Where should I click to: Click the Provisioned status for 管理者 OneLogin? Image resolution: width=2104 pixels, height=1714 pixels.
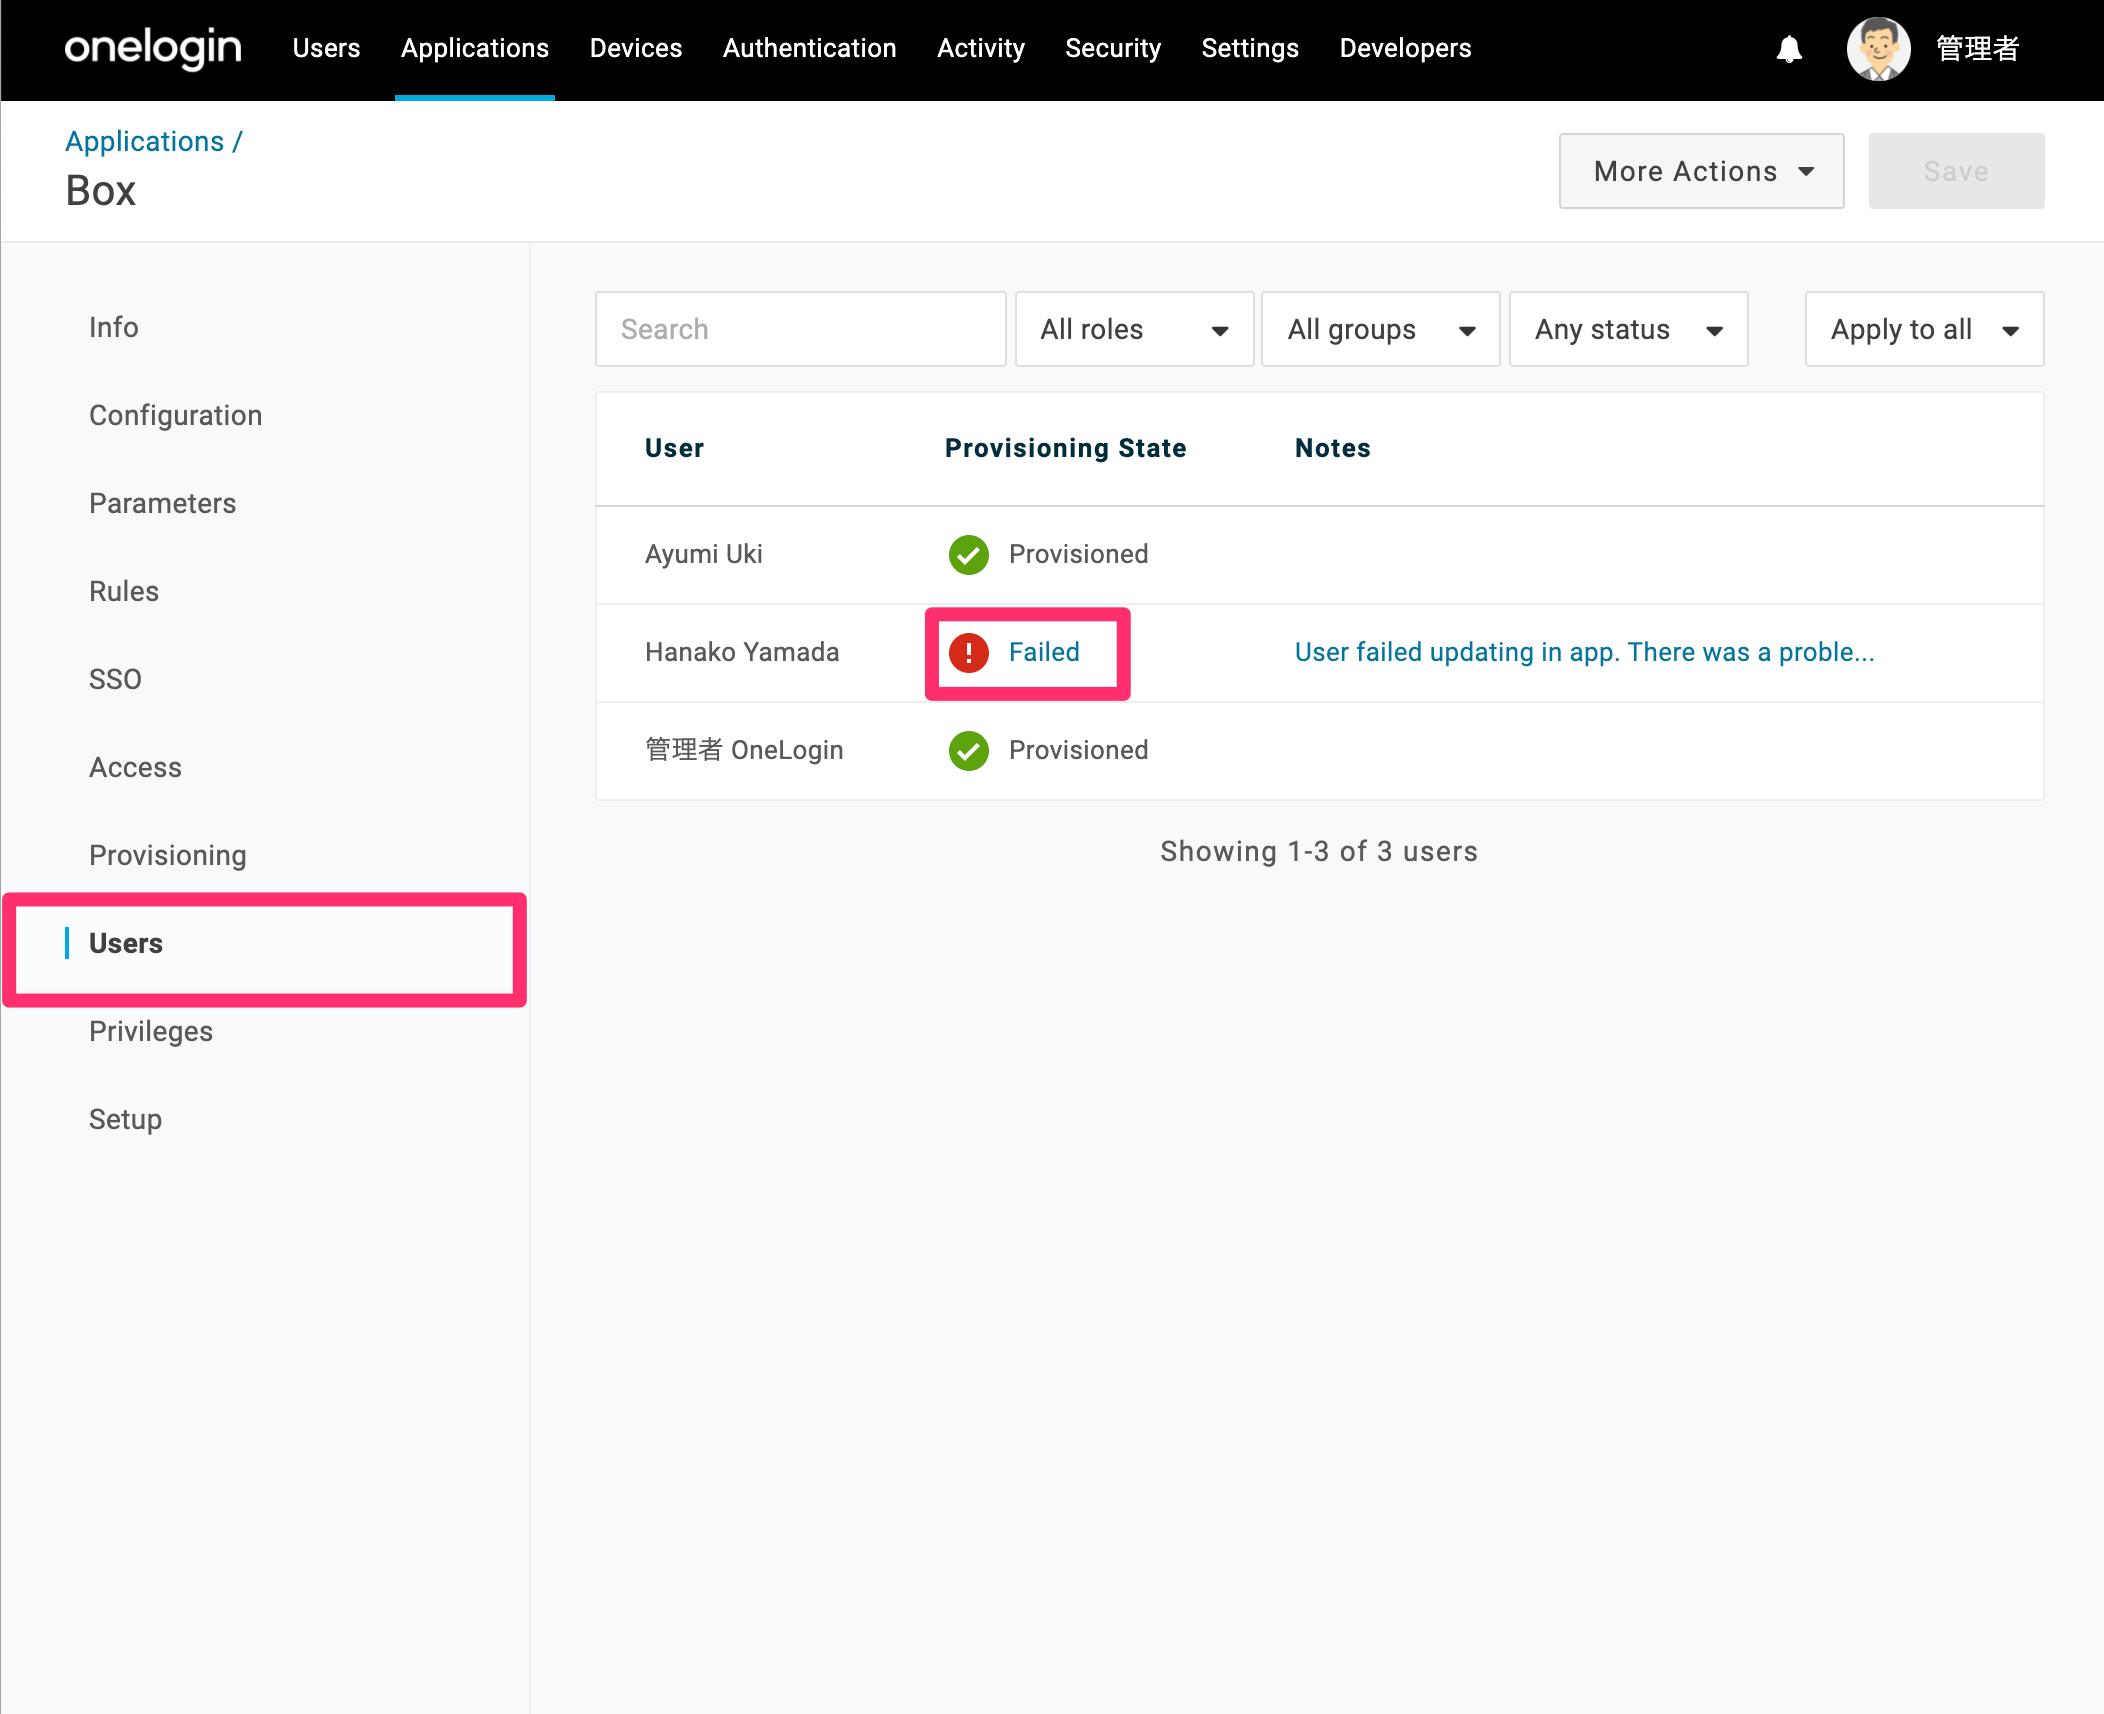click(1078, 750)
